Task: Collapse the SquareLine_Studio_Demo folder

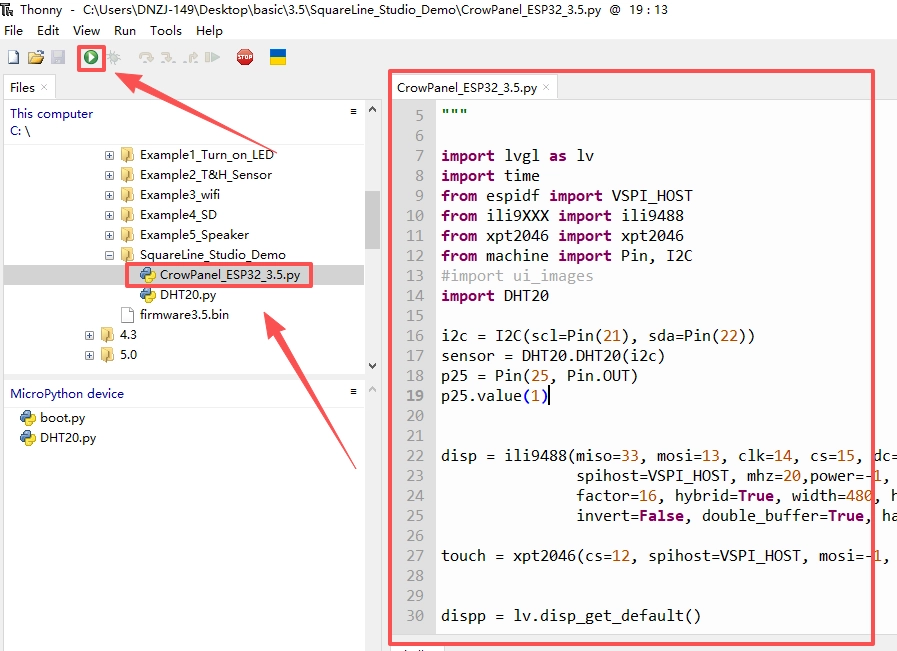Action: tap(109, 255)
